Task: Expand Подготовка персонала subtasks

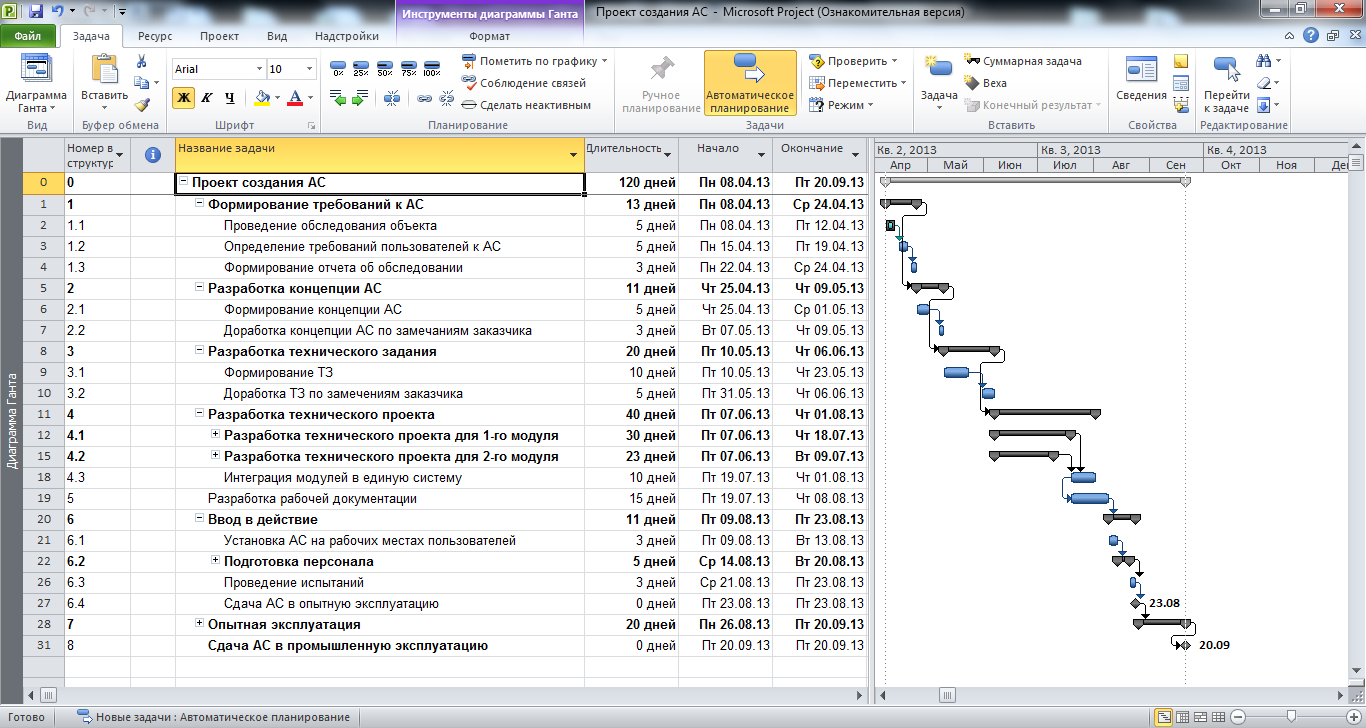Action: [216, 561]
